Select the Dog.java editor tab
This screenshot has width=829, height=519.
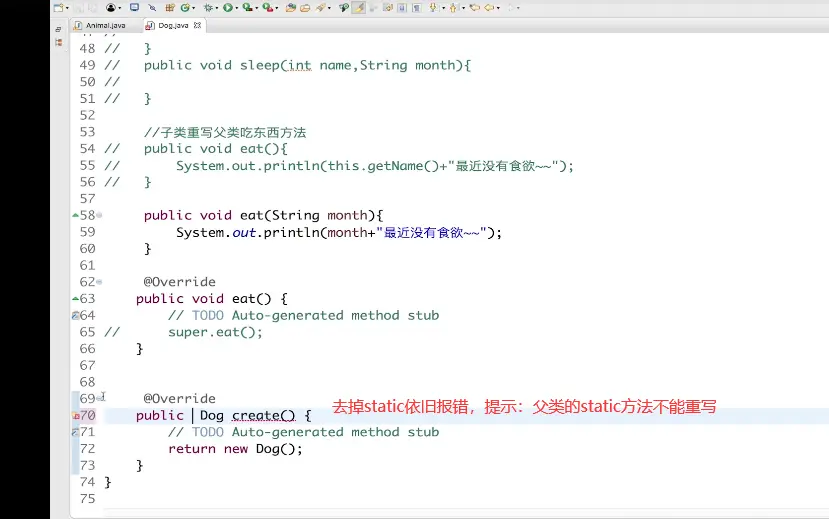[170, 25]
